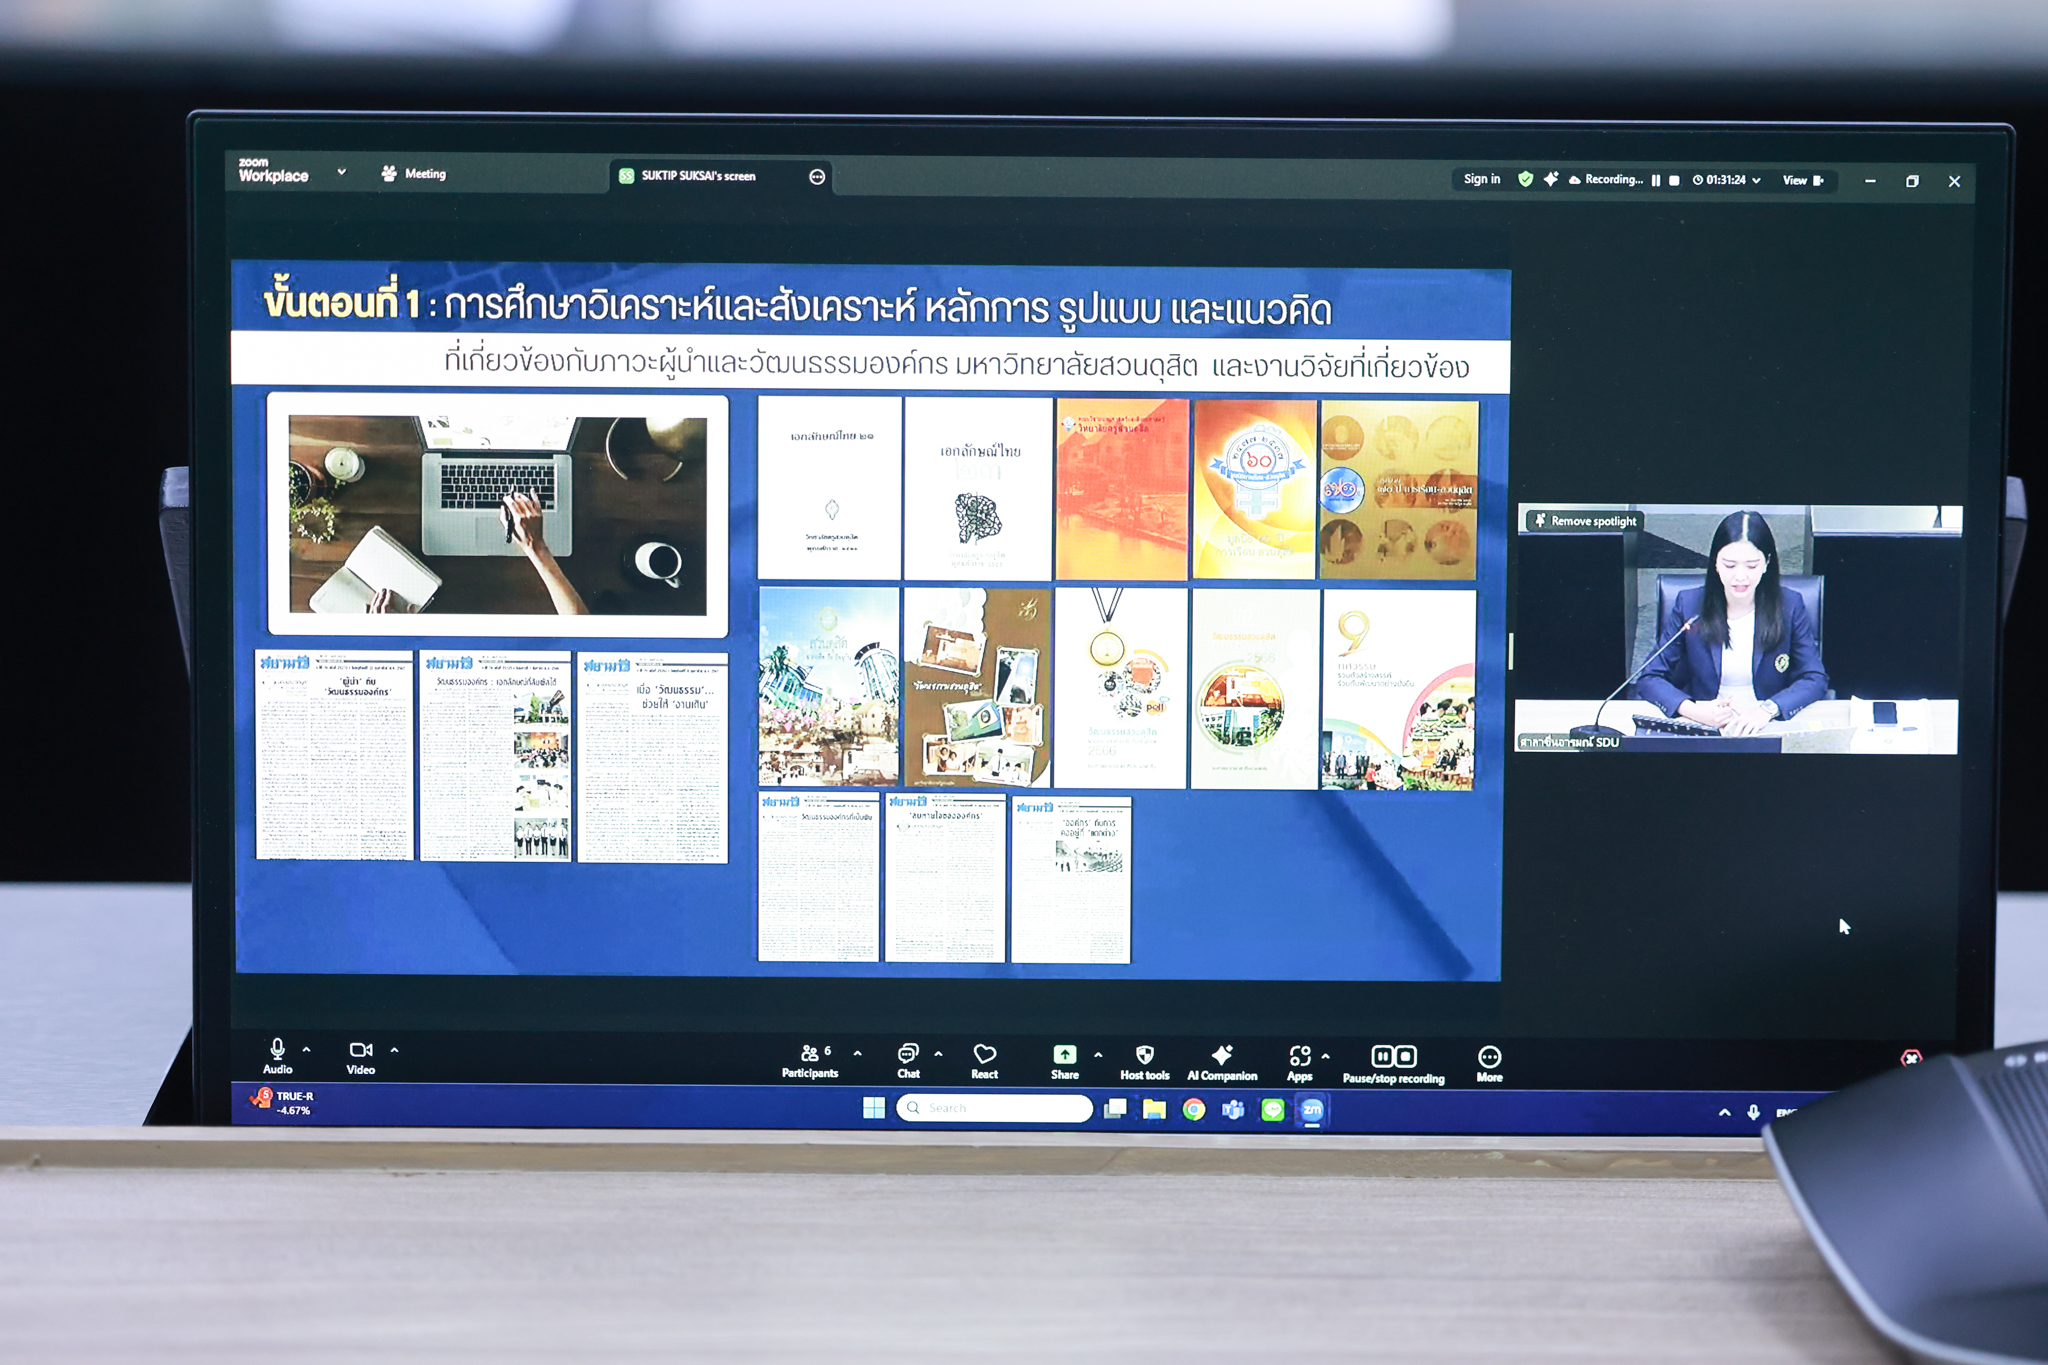Open the View layout menu

[1803, 180]
